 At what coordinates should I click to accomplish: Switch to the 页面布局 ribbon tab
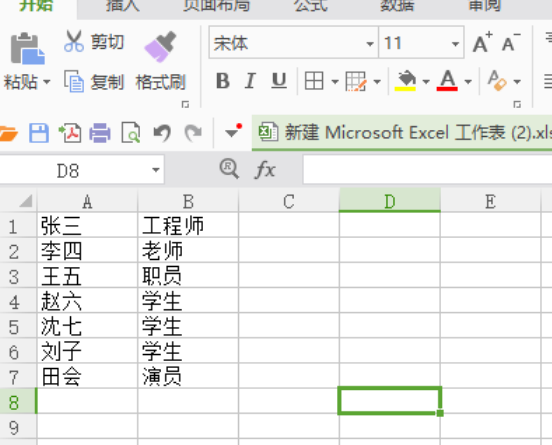[217, 6]
